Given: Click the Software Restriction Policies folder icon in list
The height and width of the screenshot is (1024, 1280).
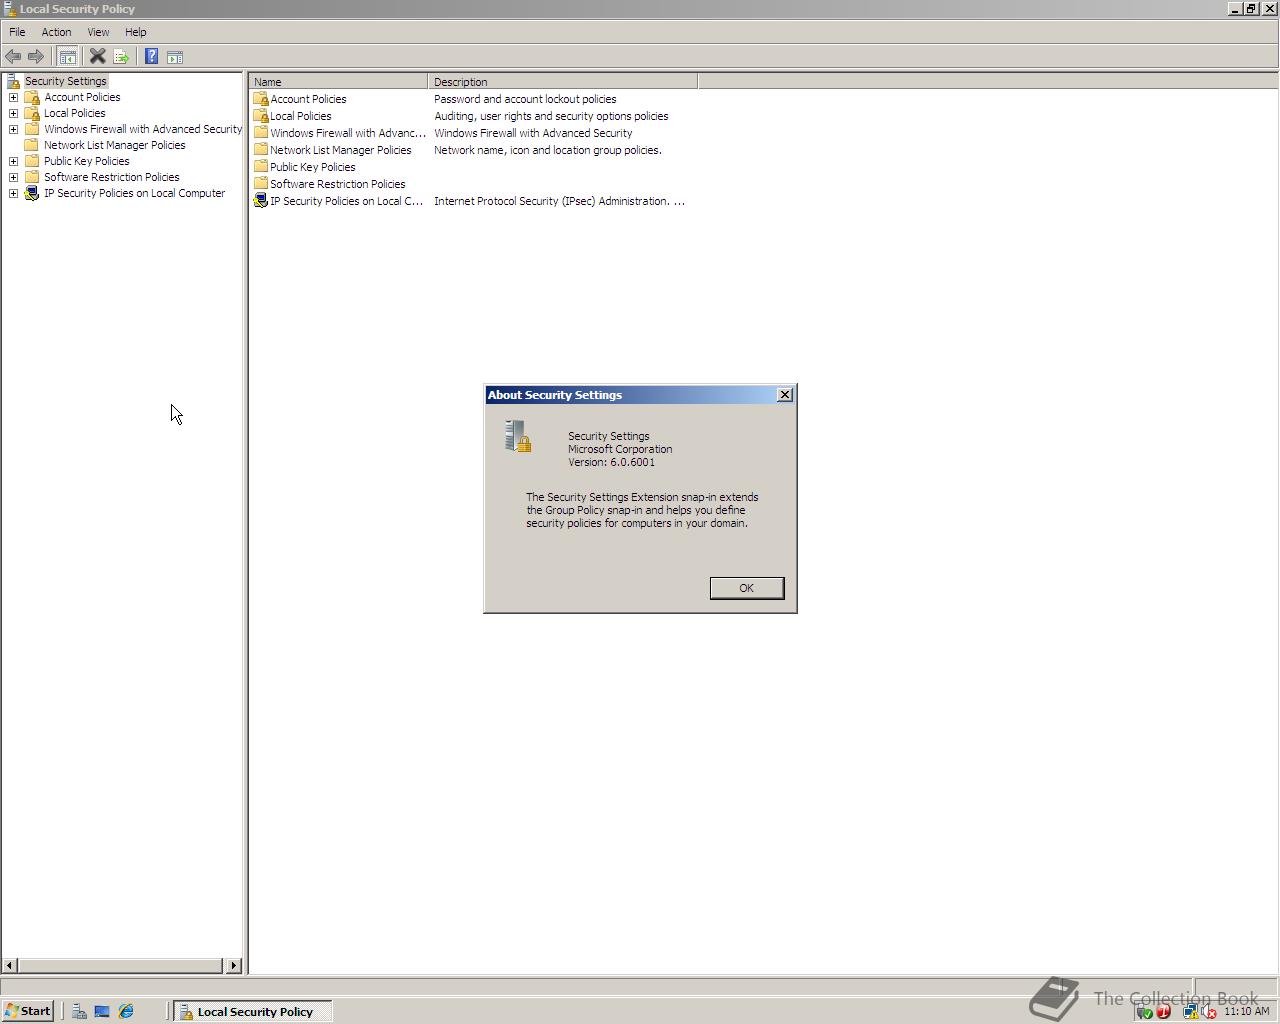Looking at the screenshot, I should 261,184.
